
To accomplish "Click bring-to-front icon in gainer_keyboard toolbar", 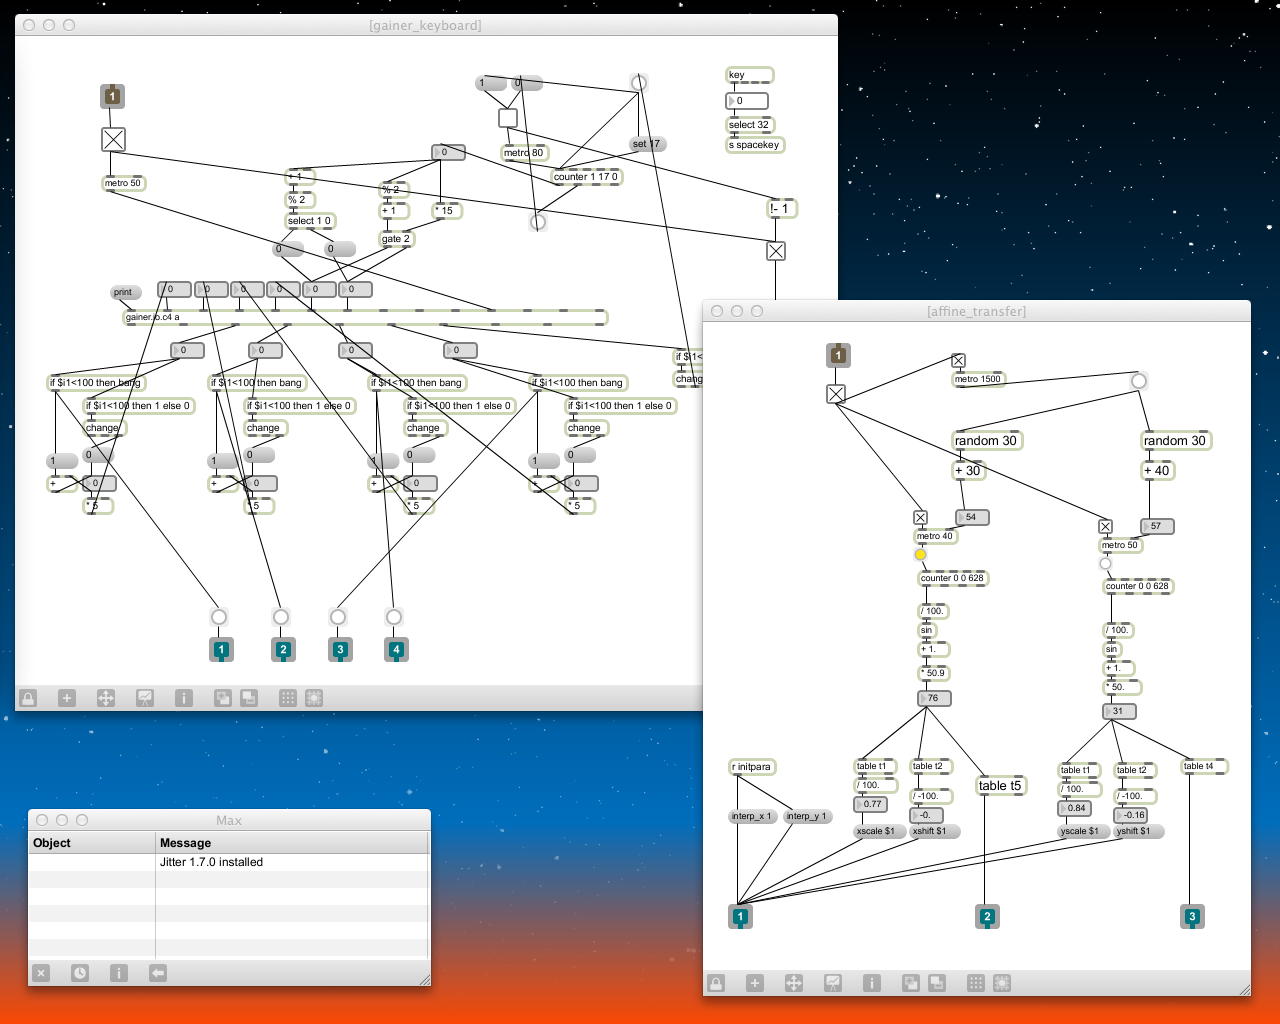I will pos(222,698).
